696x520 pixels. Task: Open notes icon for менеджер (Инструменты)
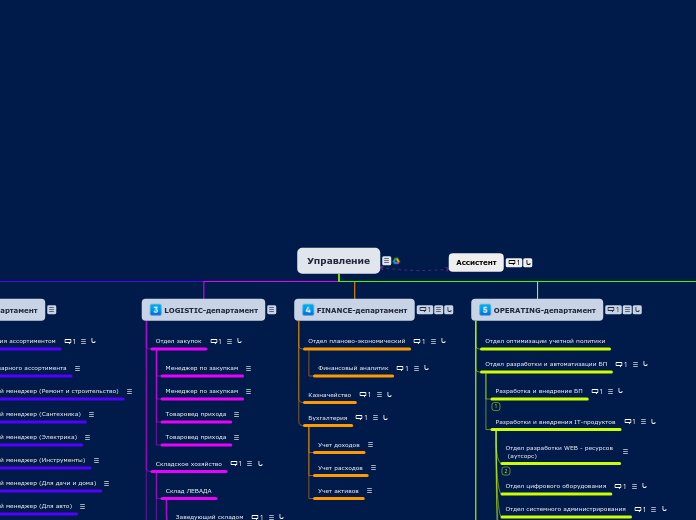pos(96,460)
